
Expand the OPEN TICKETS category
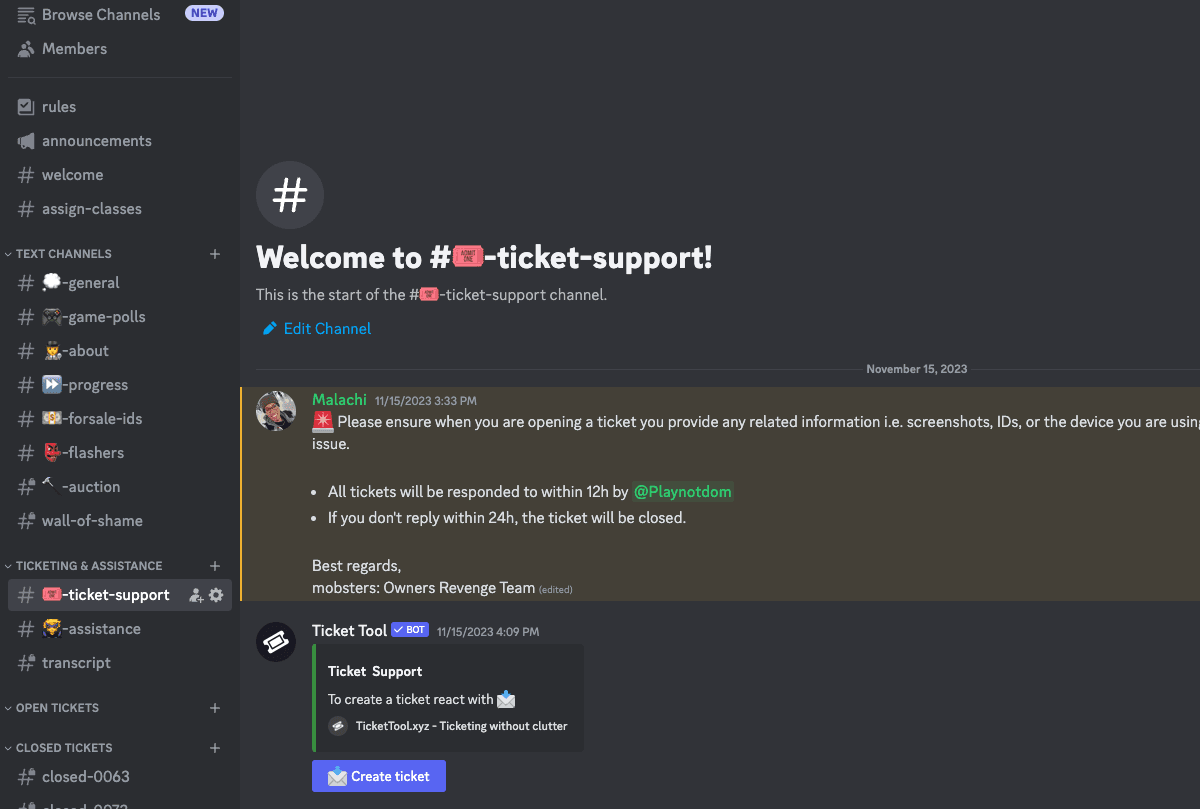click(52, 708)
